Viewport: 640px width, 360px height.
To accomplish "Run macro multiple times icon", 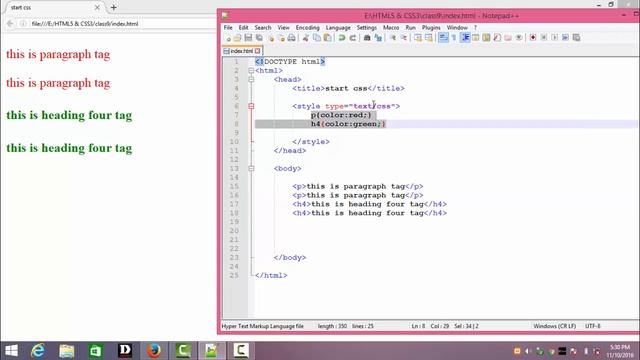I will tap(565, 38).
